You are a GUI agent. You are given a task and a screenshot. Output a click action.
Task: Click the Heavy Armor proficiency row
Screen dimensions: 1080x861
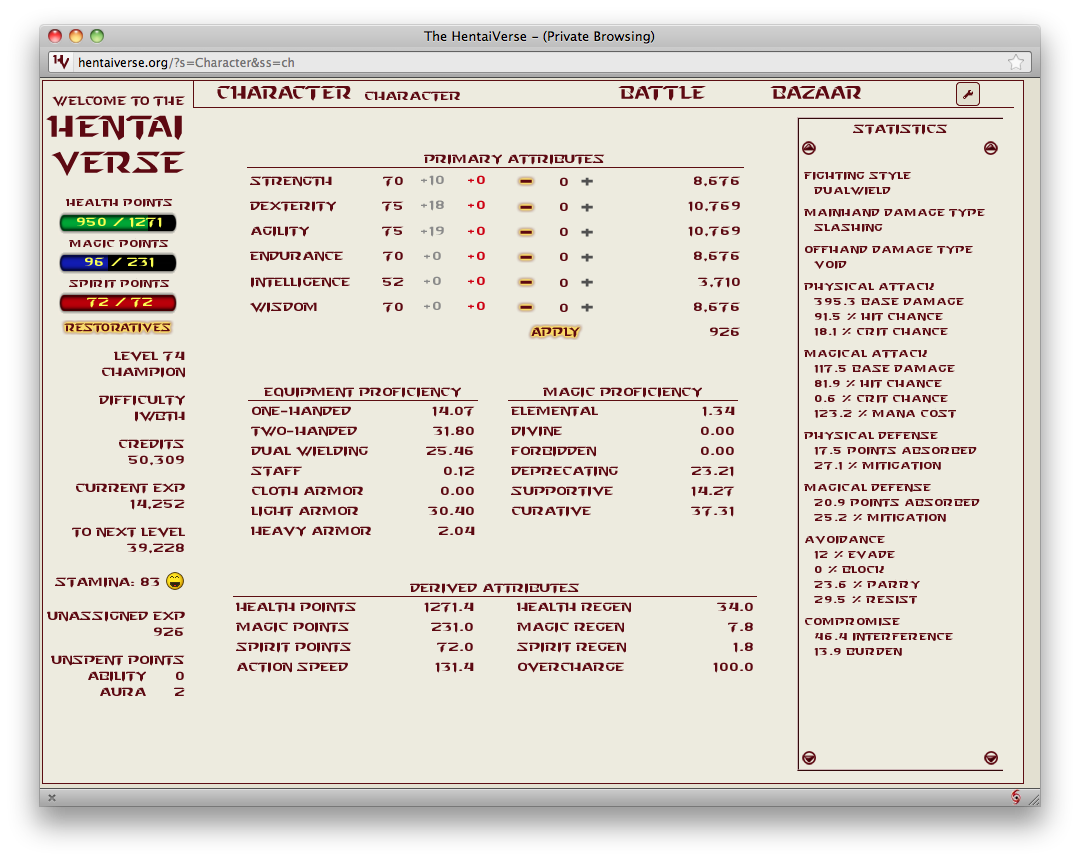(x=363, y=531)
